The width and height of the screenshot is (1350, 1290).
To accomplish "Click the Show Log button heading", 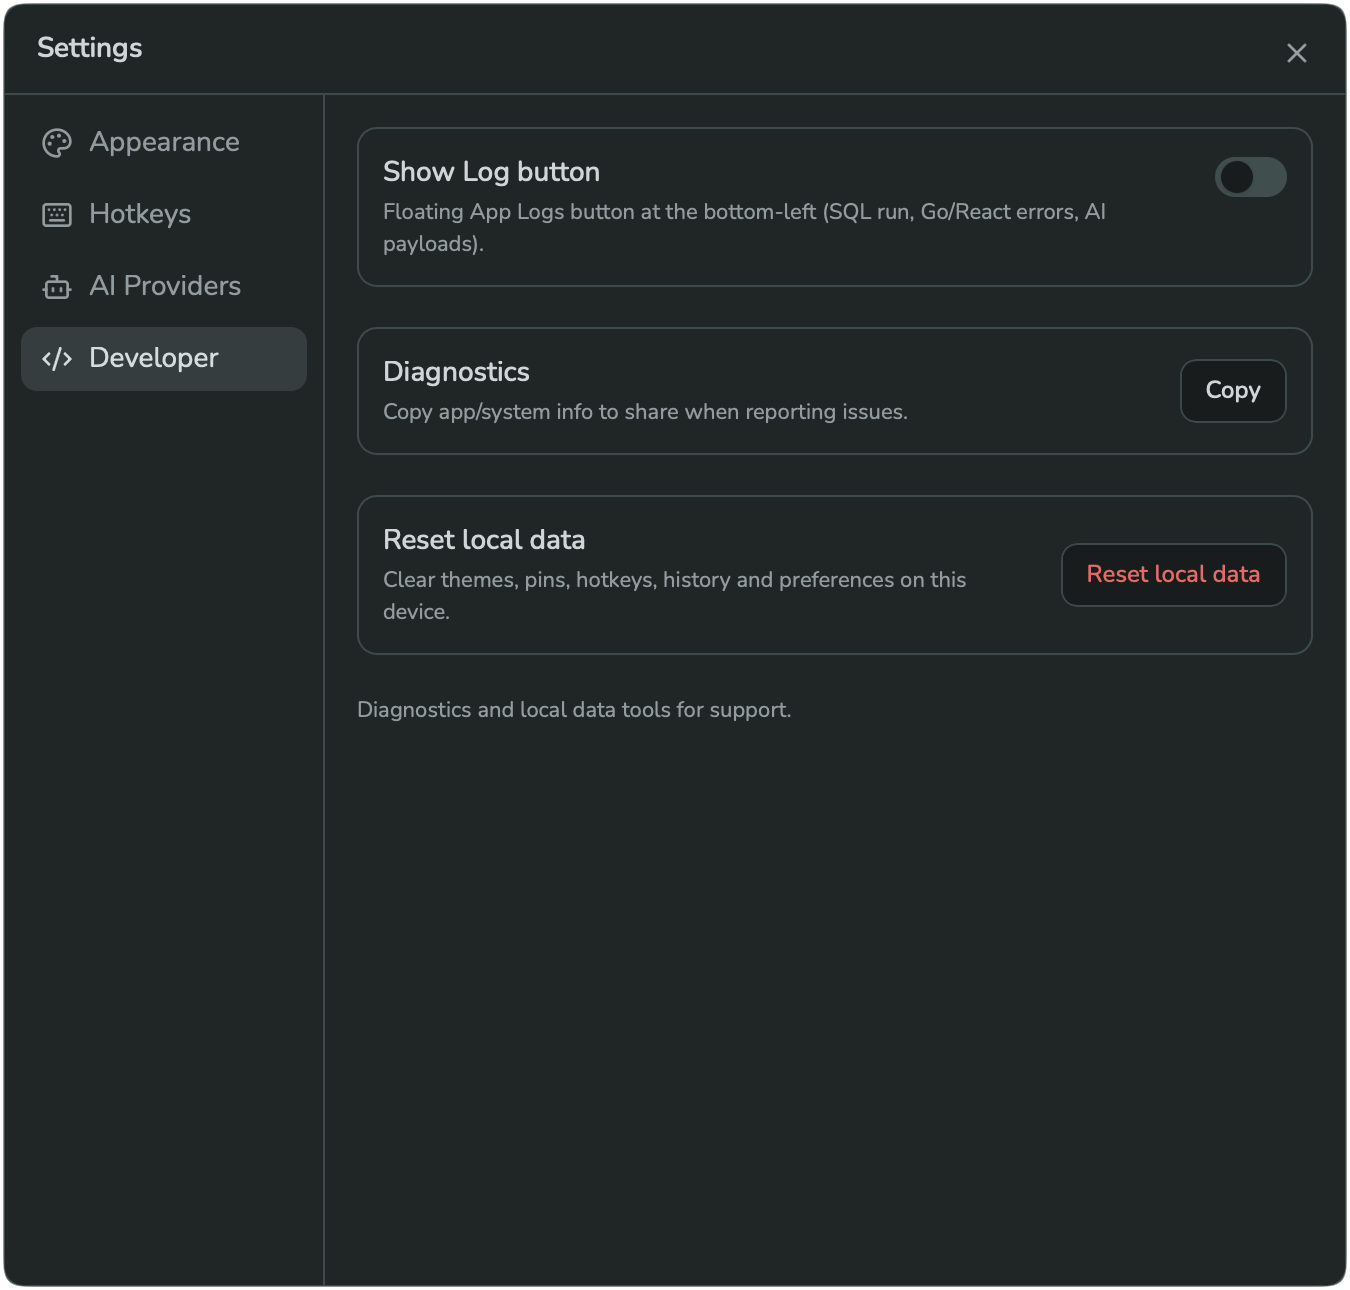I will click(x=491, y=172).
